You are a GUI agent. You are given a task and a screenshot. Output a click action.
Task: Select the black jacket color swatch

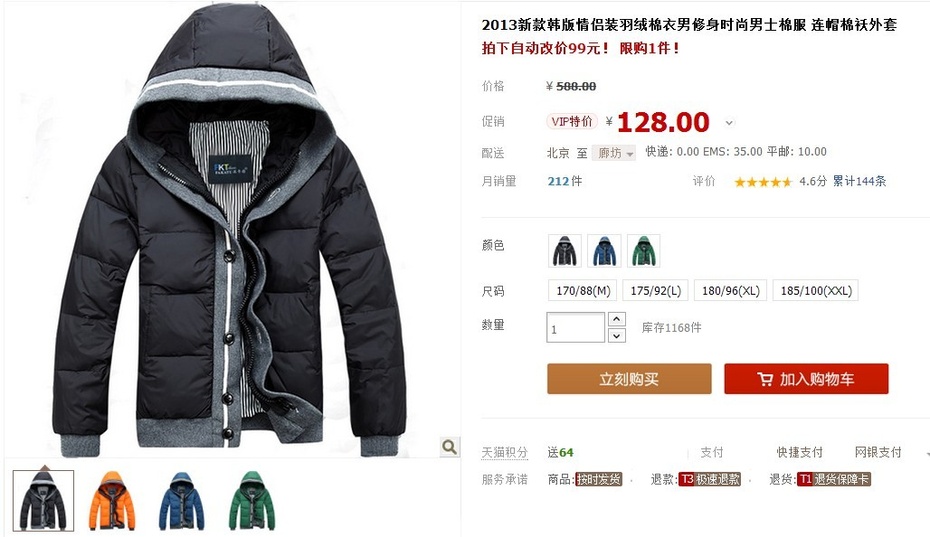pos(565,250)
